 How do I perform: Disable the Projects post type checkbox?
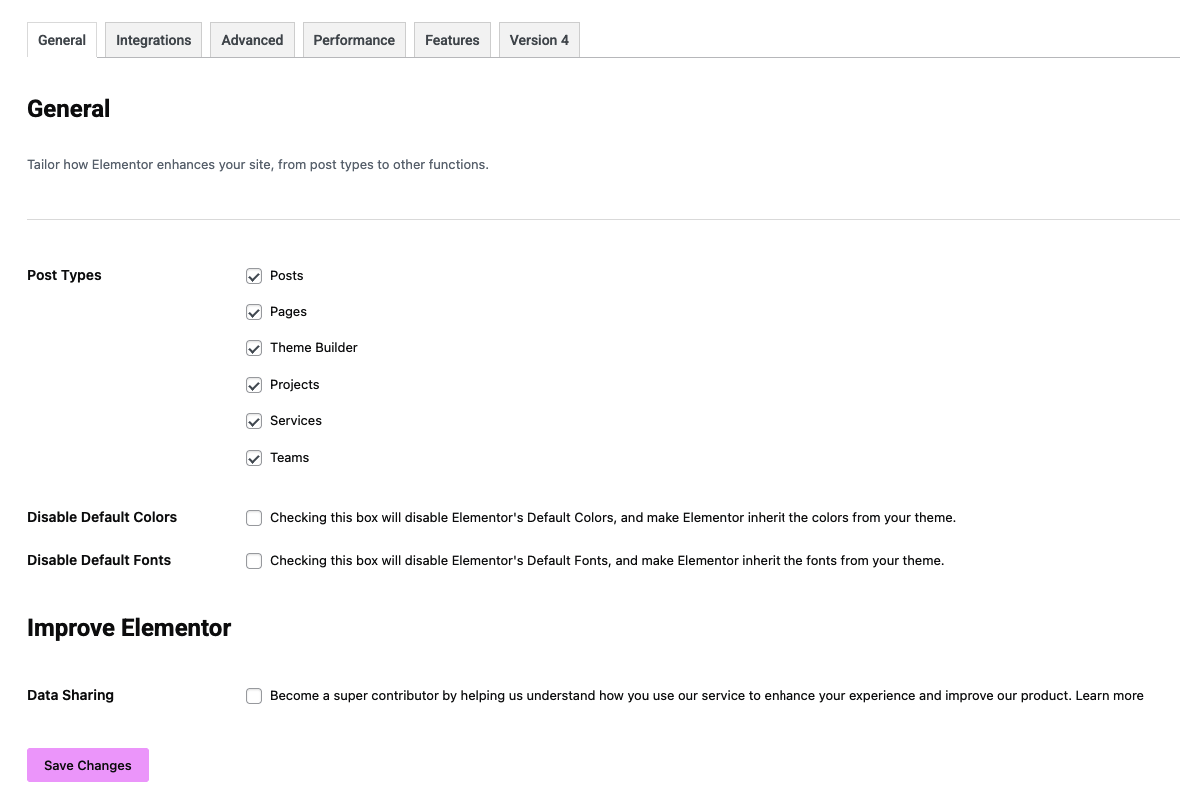[x=254, y=385]
